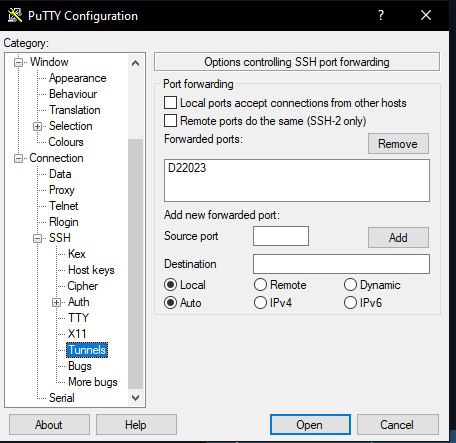Click into the Destination text field
Viewport: 456px width, 443px height.
click(x=341, y=264)
